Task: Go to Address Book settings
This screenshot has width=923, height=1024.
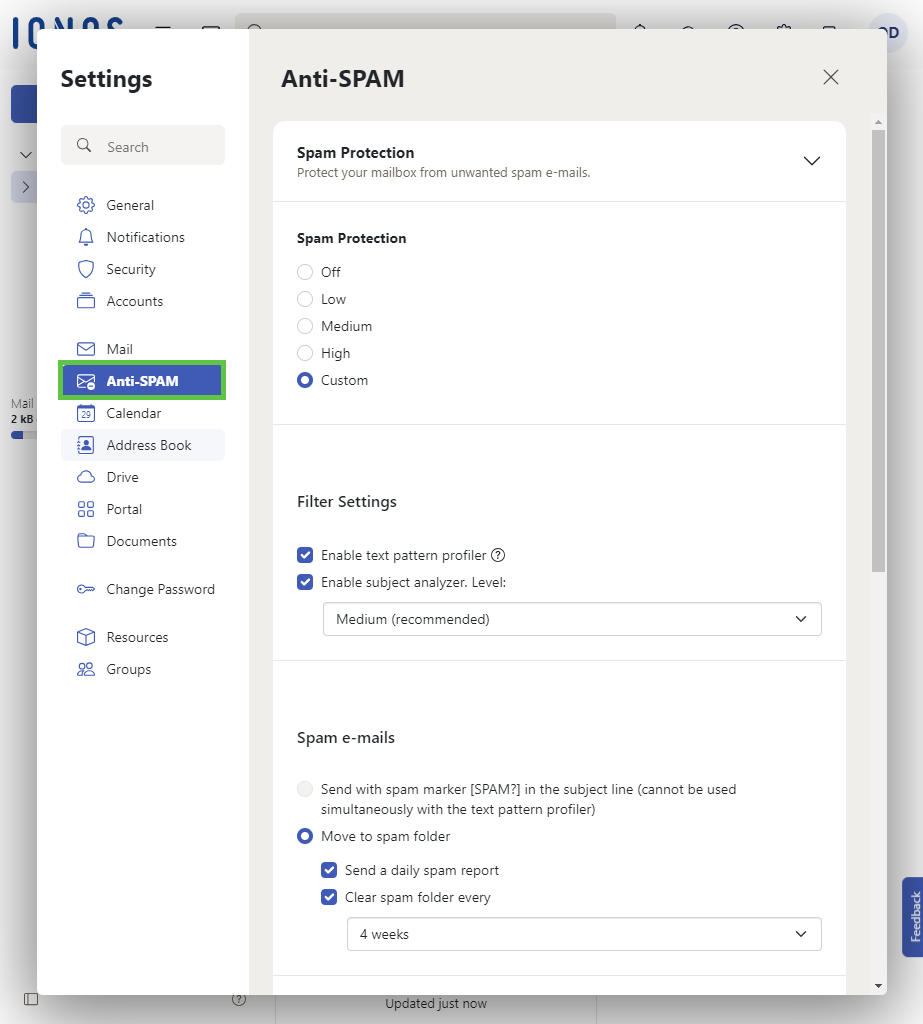Action: 148,445
